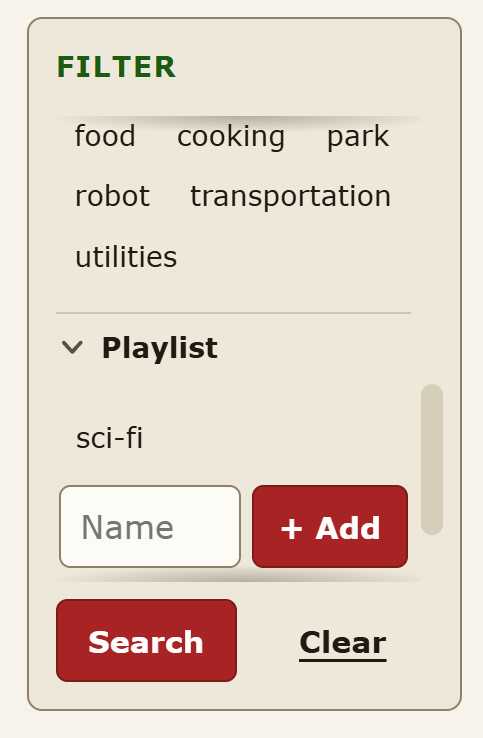Click the scrollbar thumb beside sci-fi
The image size is (483, 738).
coord(432,459)
